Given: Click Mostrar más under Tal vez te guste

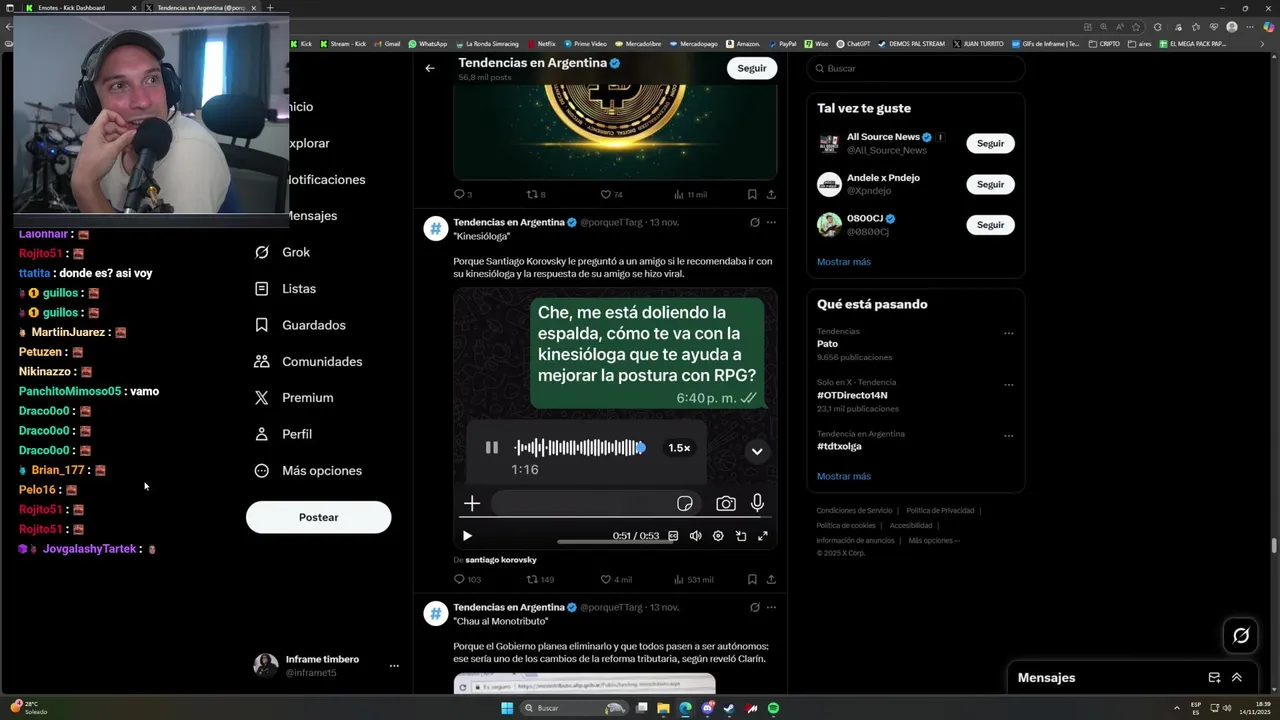Looking at the screenshot, I should click(844, 262).
